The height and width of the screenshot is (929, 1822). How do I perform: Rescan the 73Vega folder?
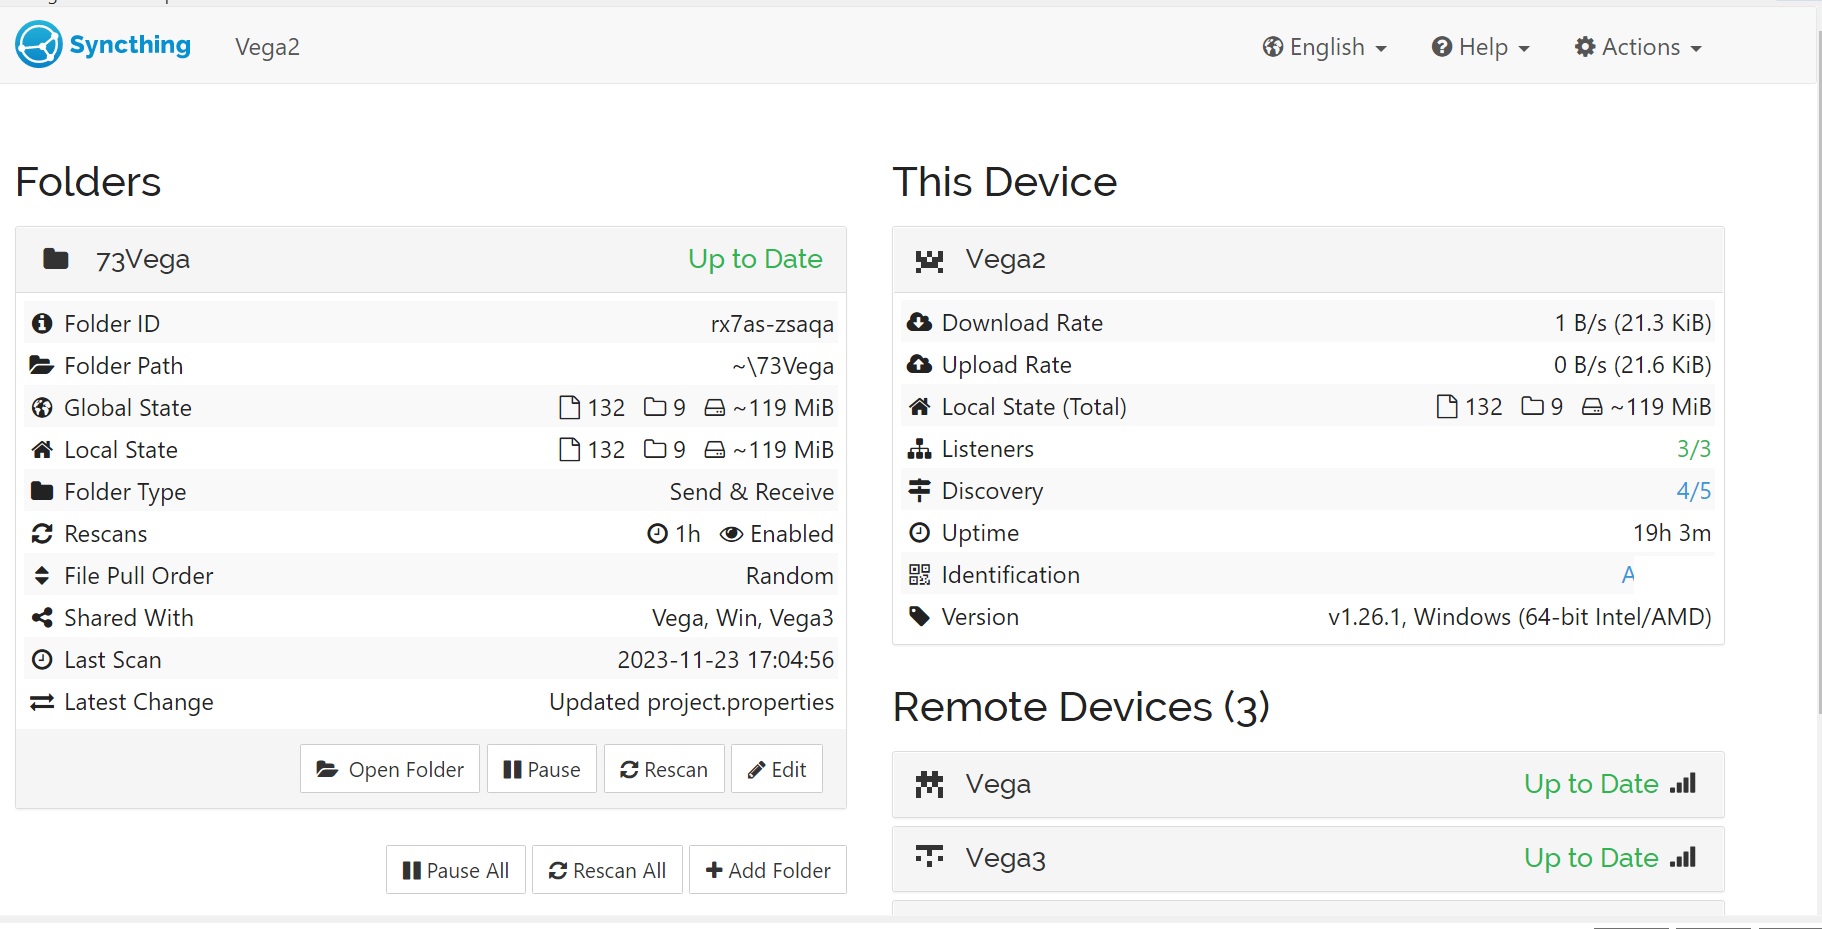[664, 769]
